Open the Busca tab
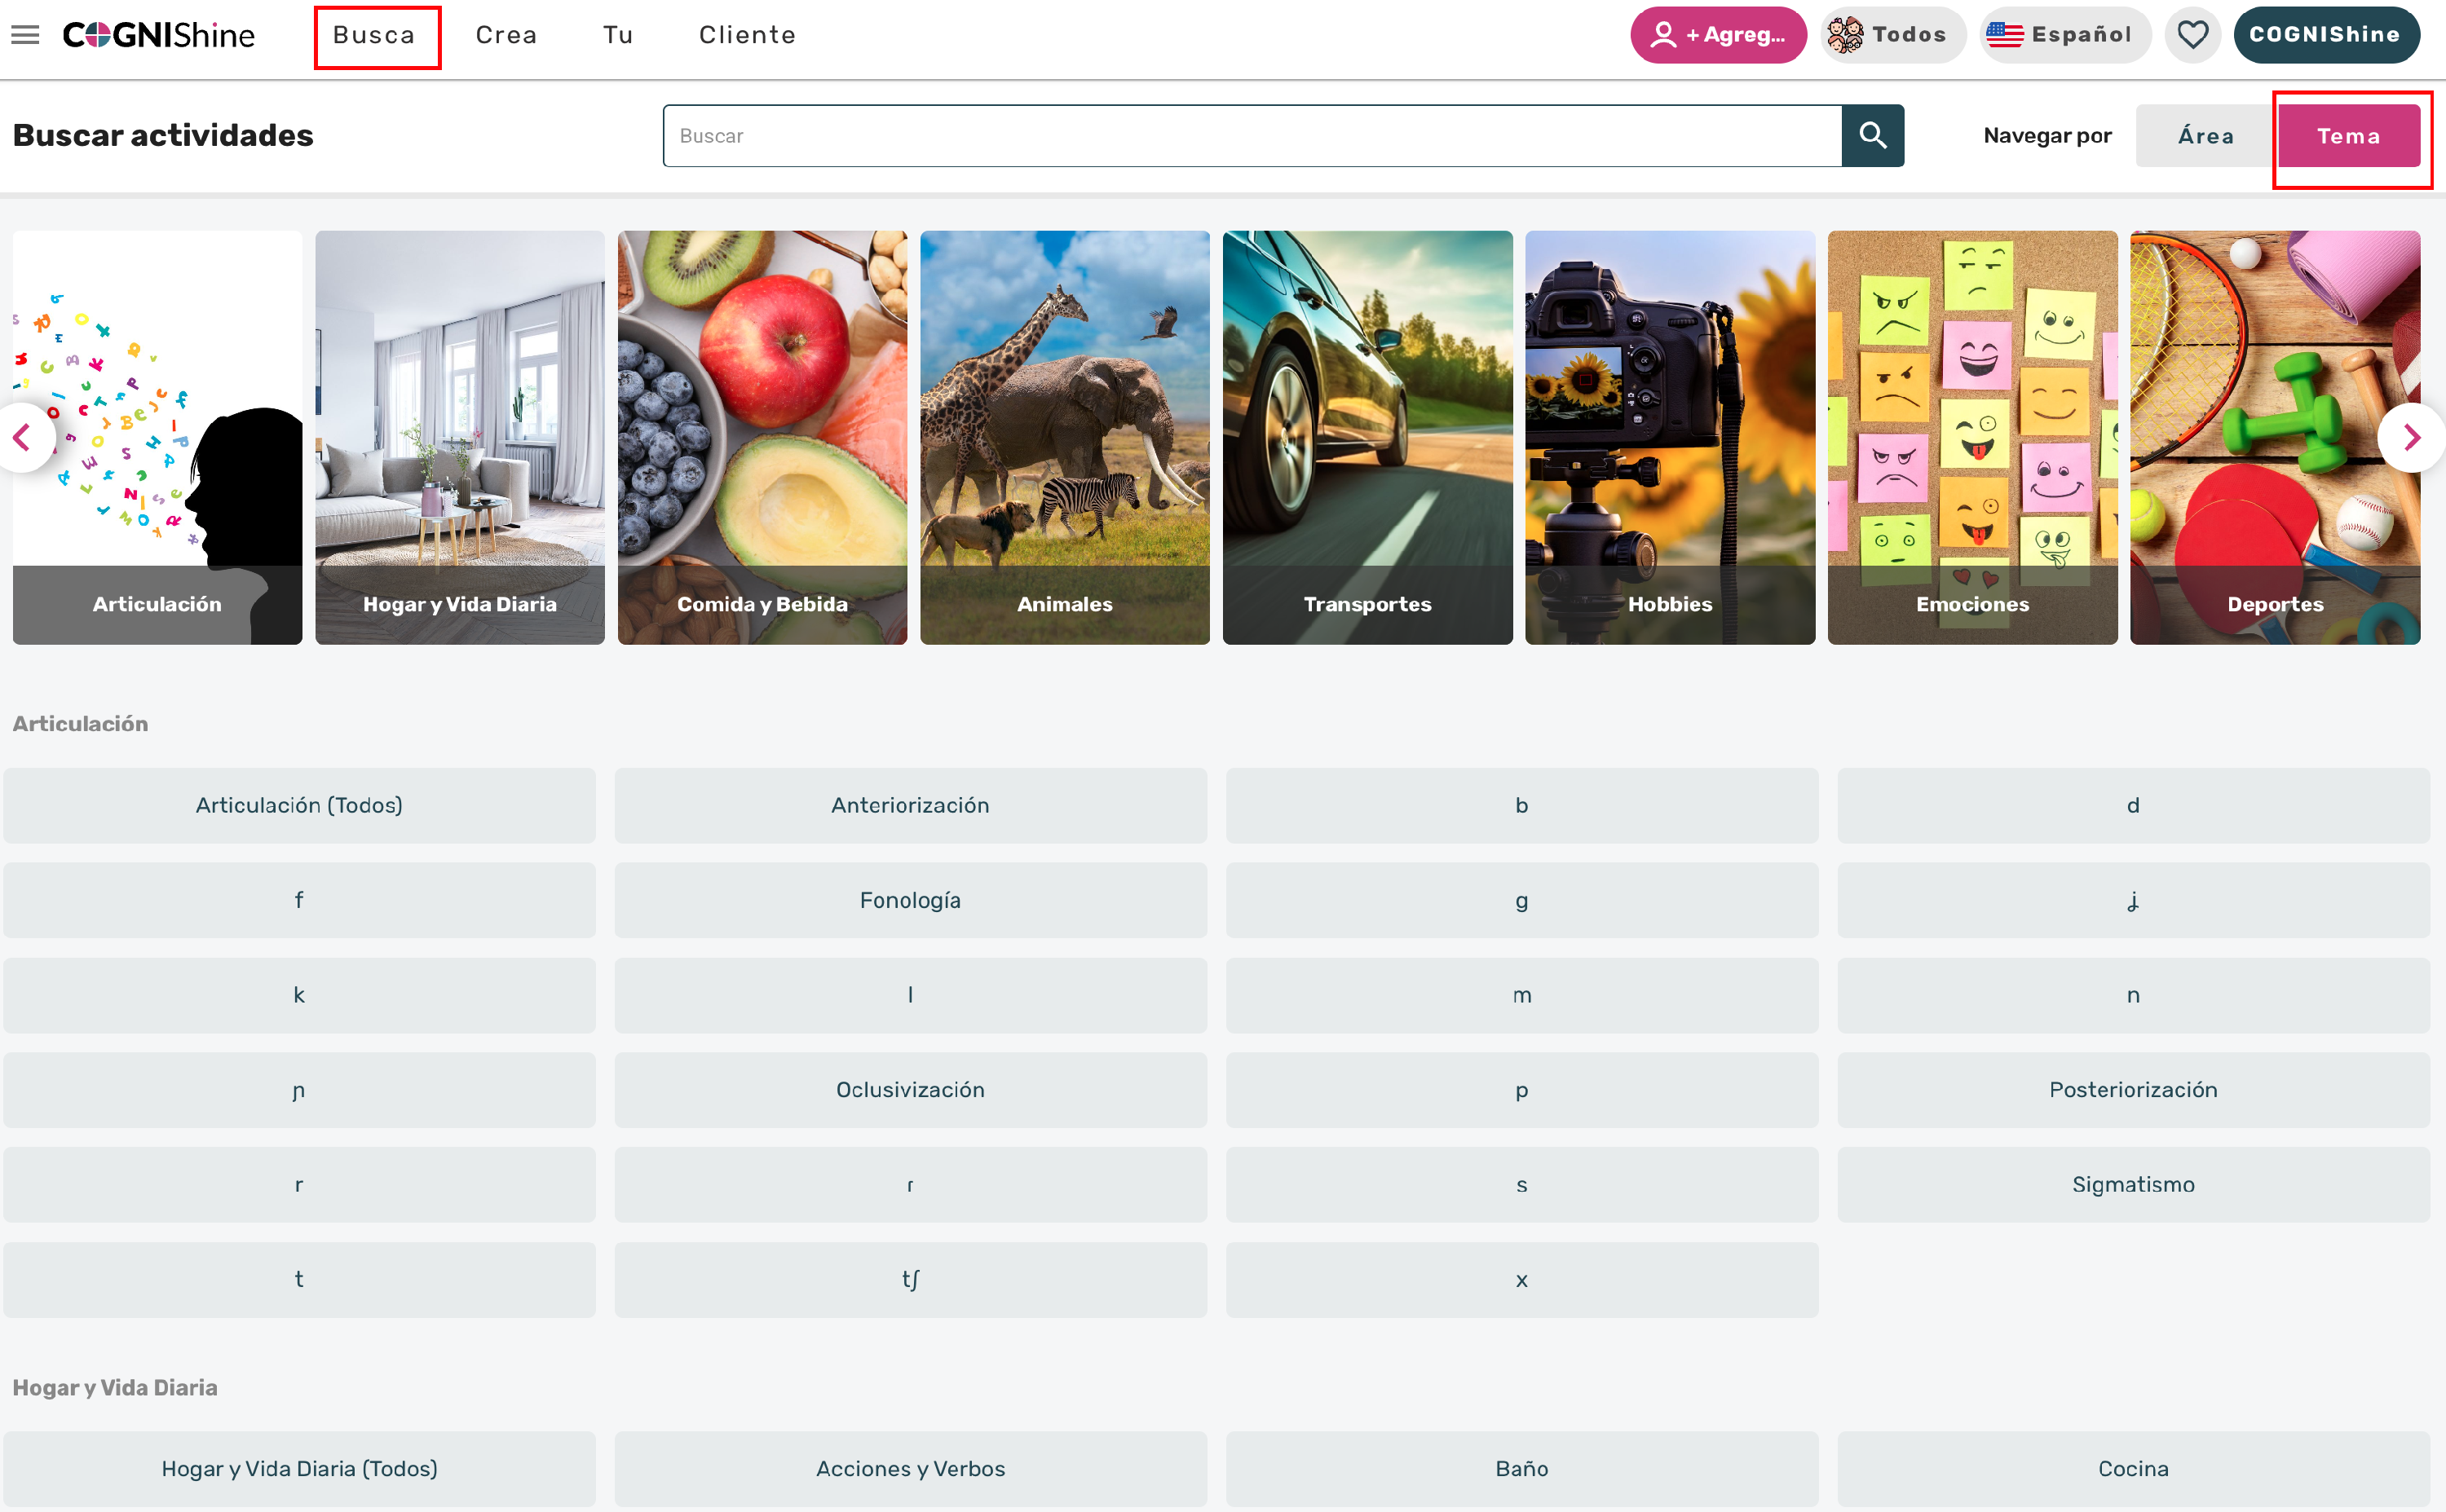Viewport: 2446px width, 1512px height. (374, 35)
